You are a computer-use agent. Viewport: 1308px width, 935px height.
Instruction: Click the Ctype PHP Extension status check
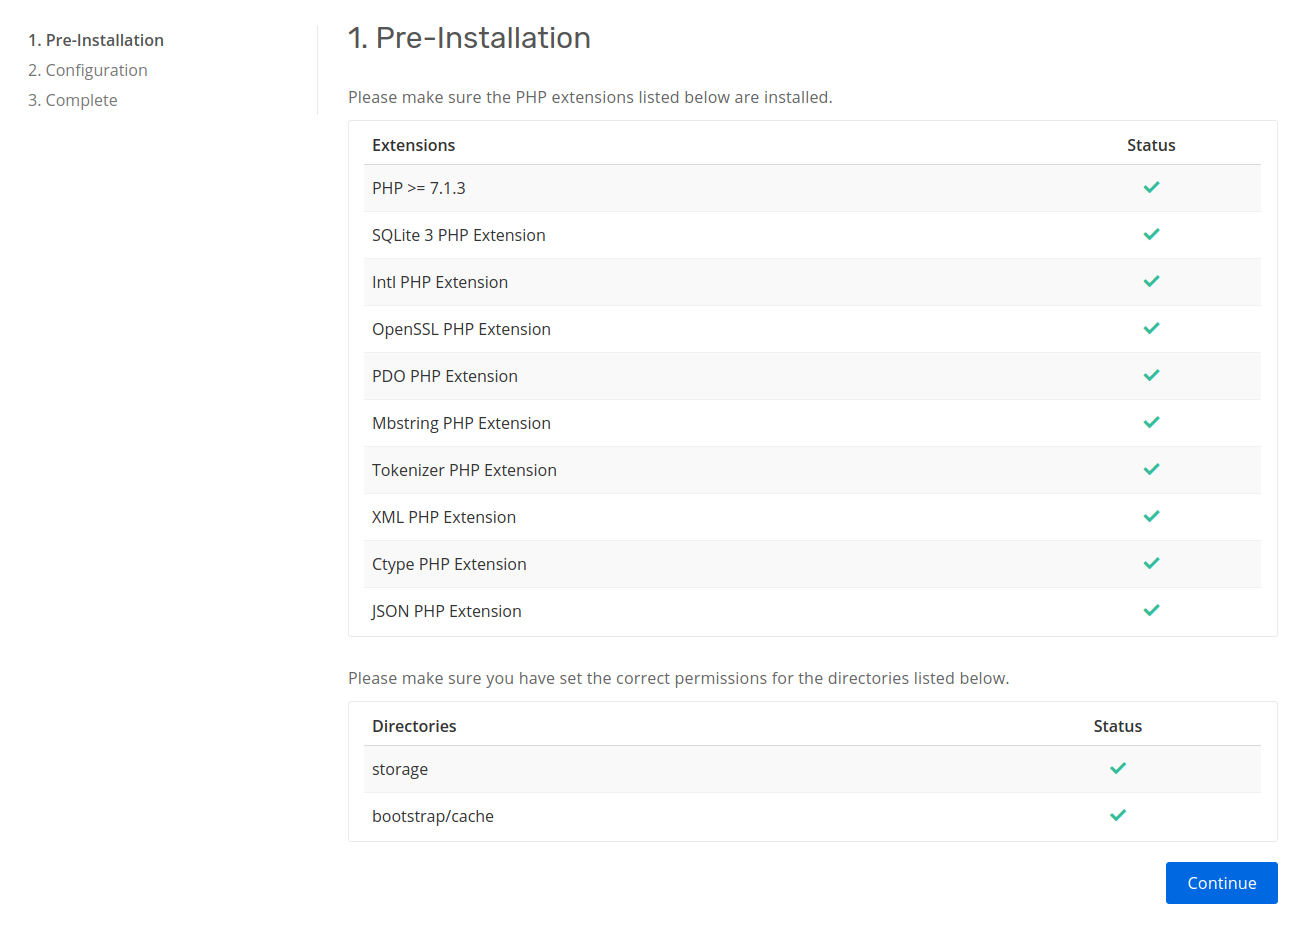[x=1151, y=563]
